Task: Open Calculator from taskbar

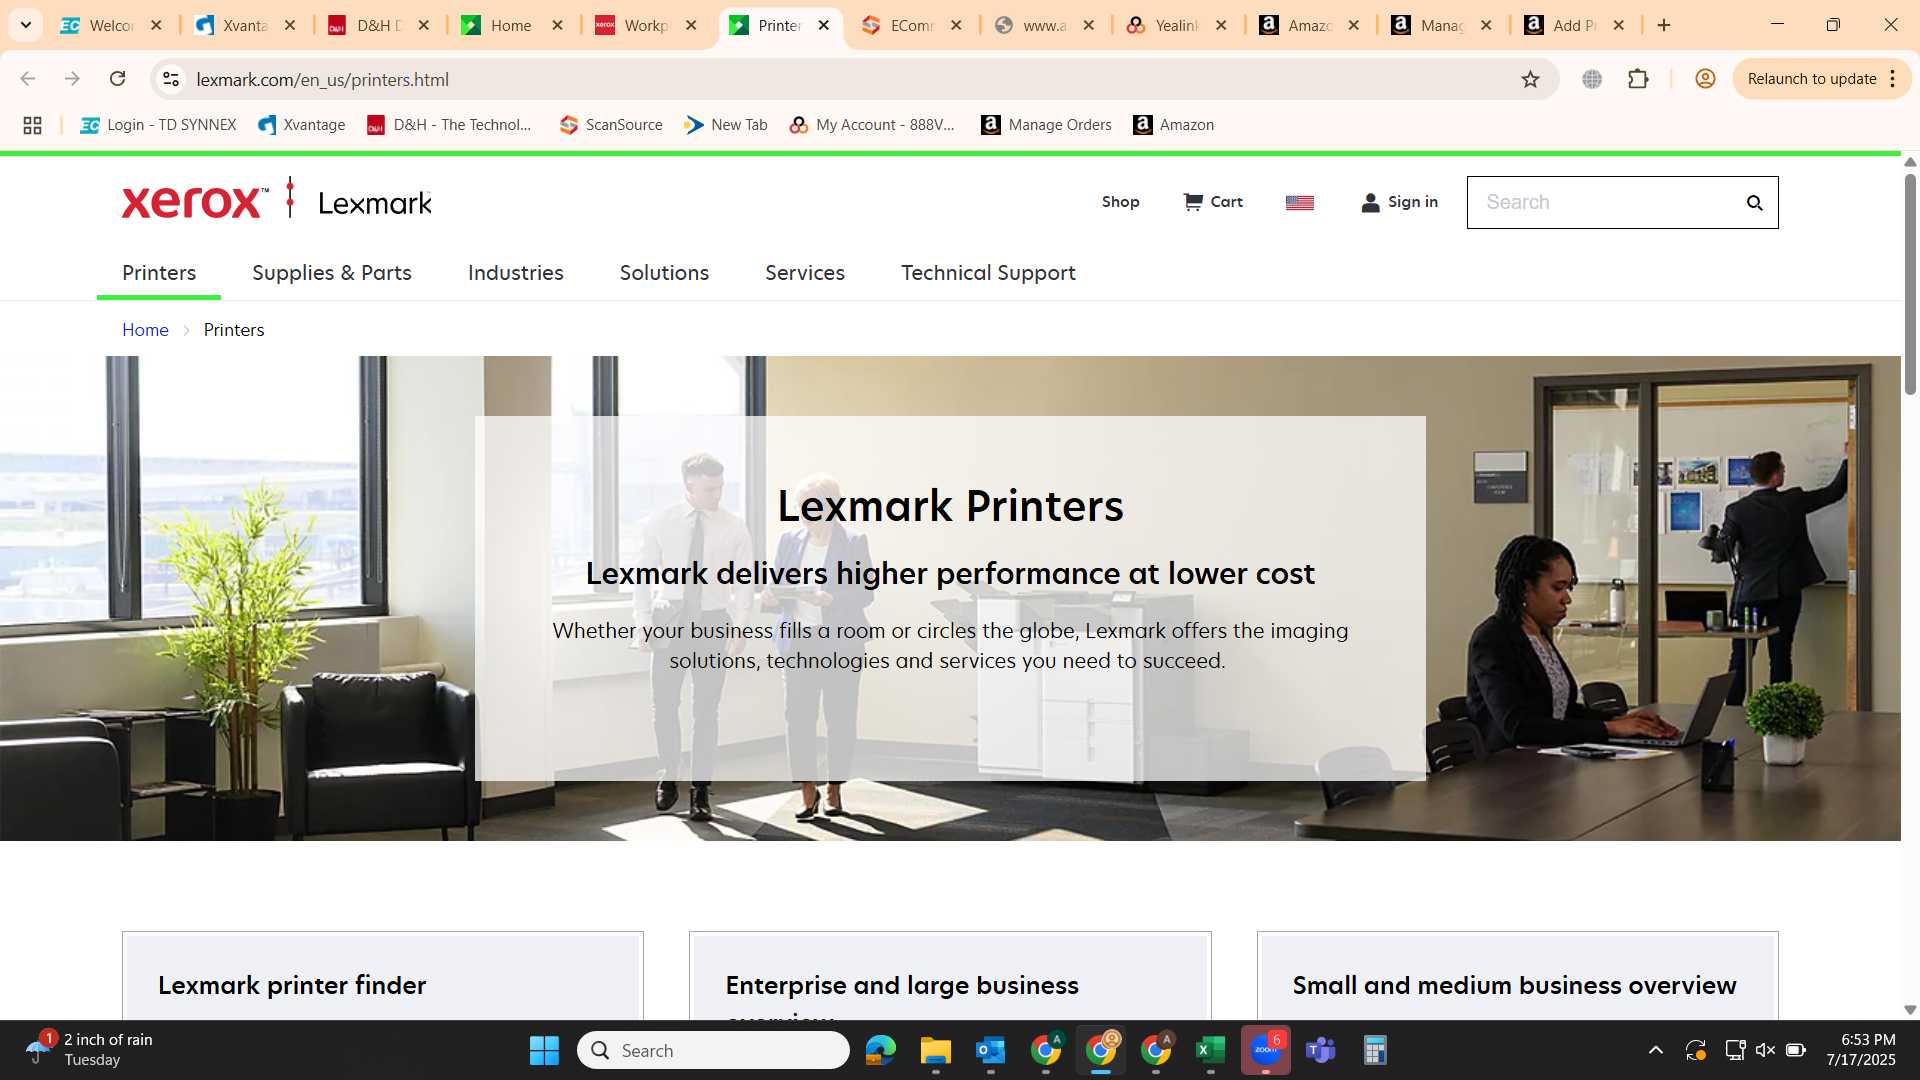Action: tap(1376, 1050)
